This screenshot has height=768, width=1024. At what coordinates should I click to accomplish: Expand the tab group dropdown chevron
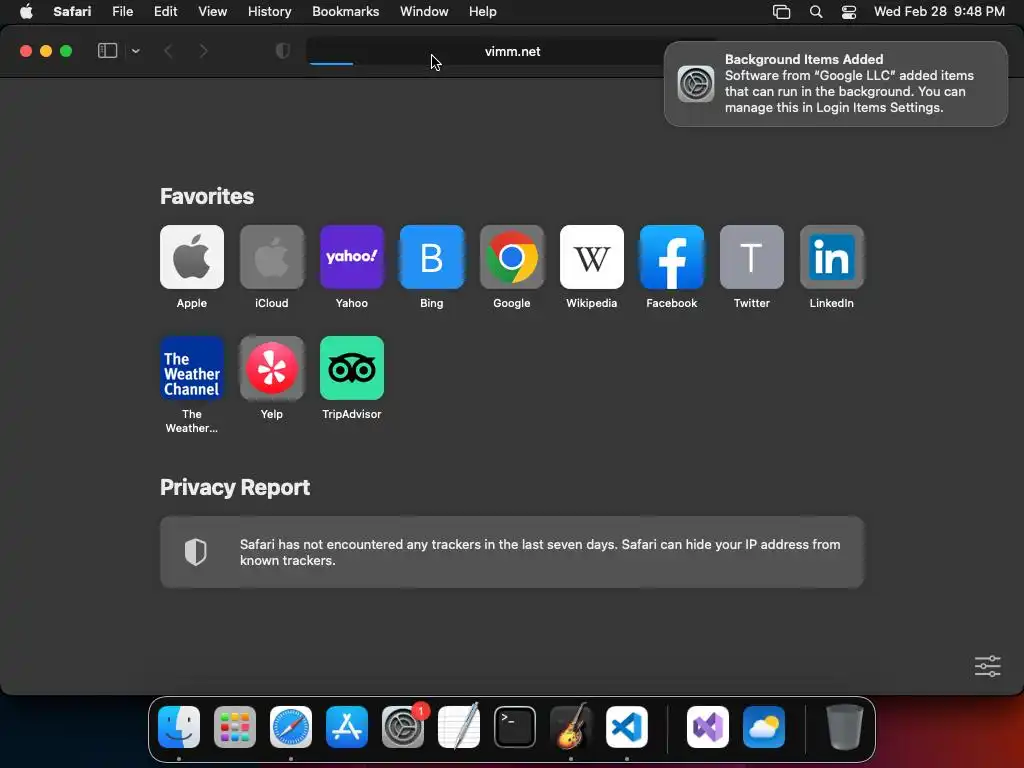coord(136,51)
